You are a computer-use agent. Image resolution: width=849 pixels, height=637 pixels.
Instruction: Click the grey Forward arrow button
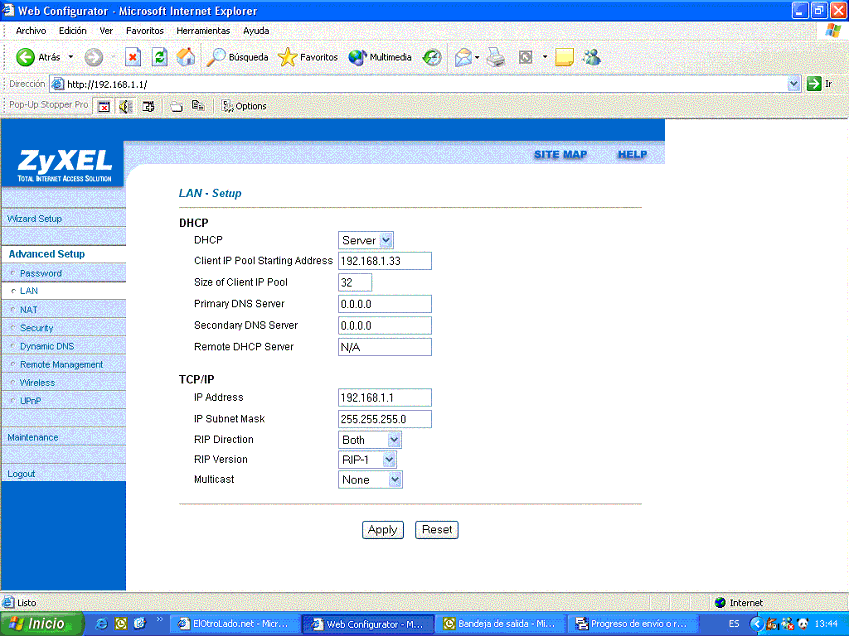click(x=94, y=57)
